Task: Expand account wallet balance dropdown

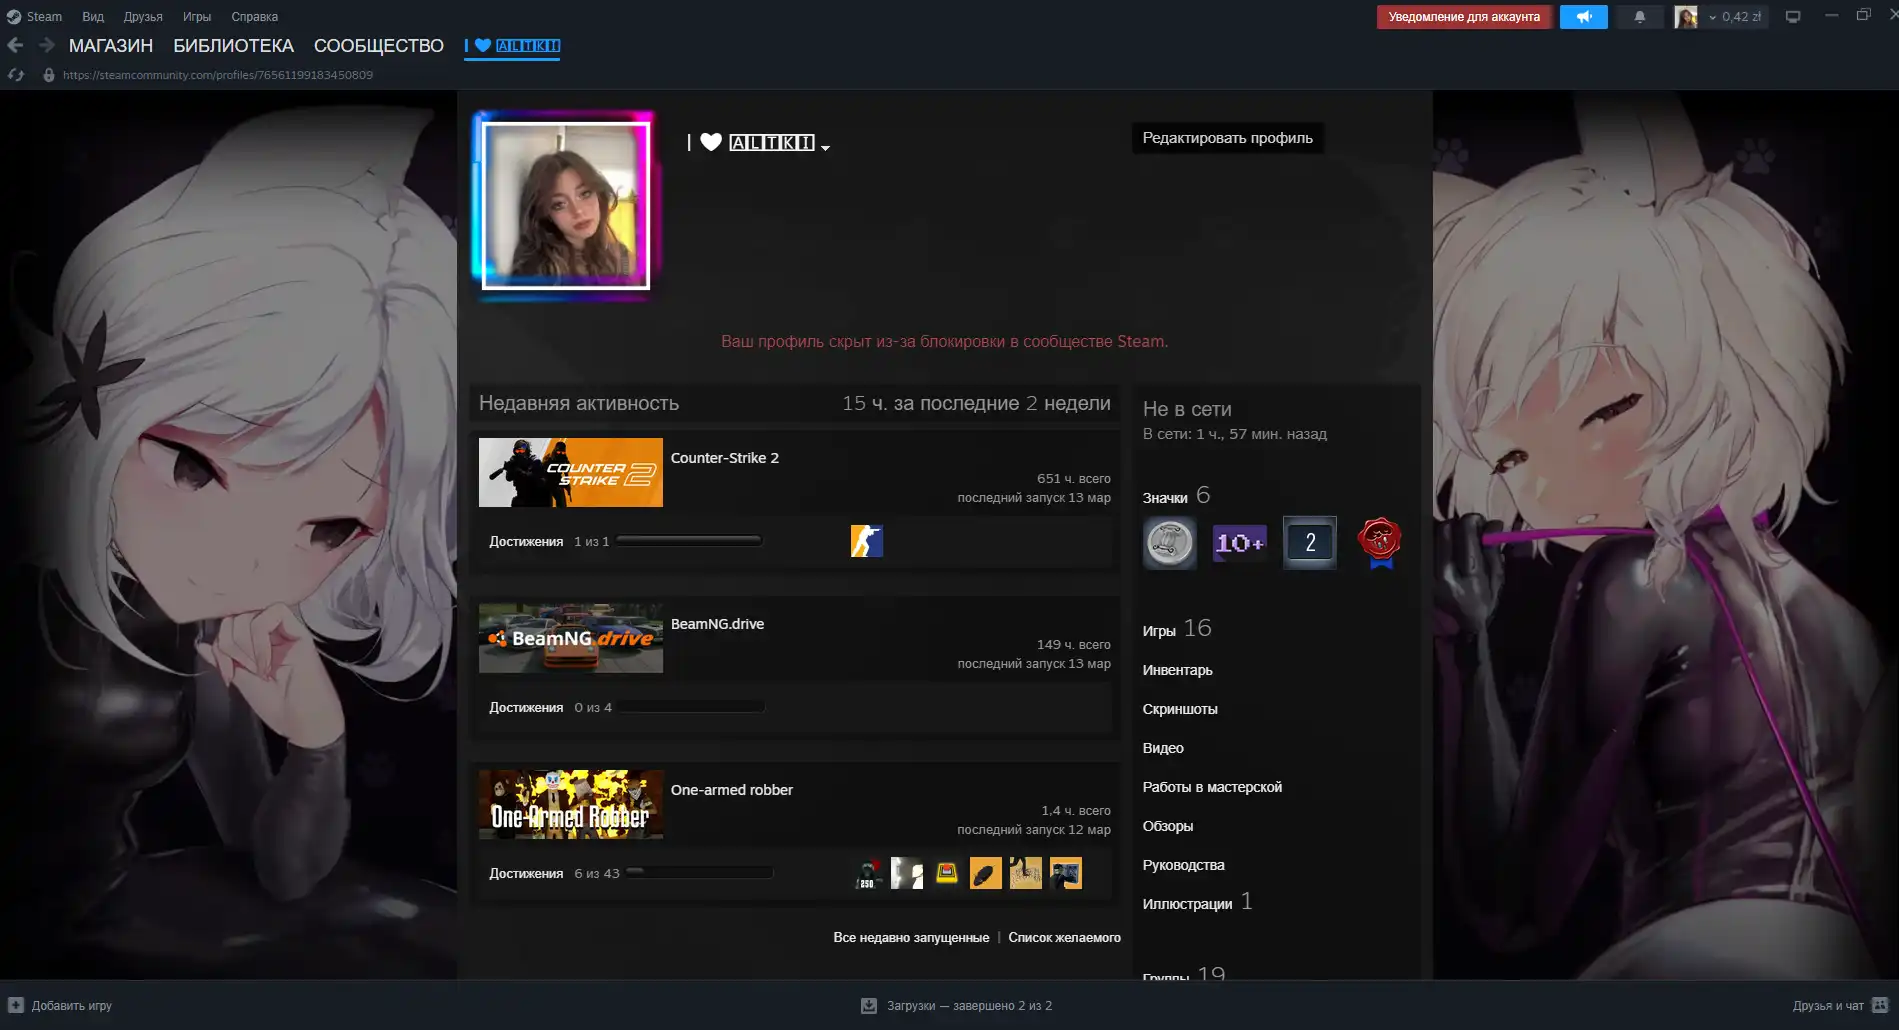Action: pyautogui.click(x=1736, y=17)
